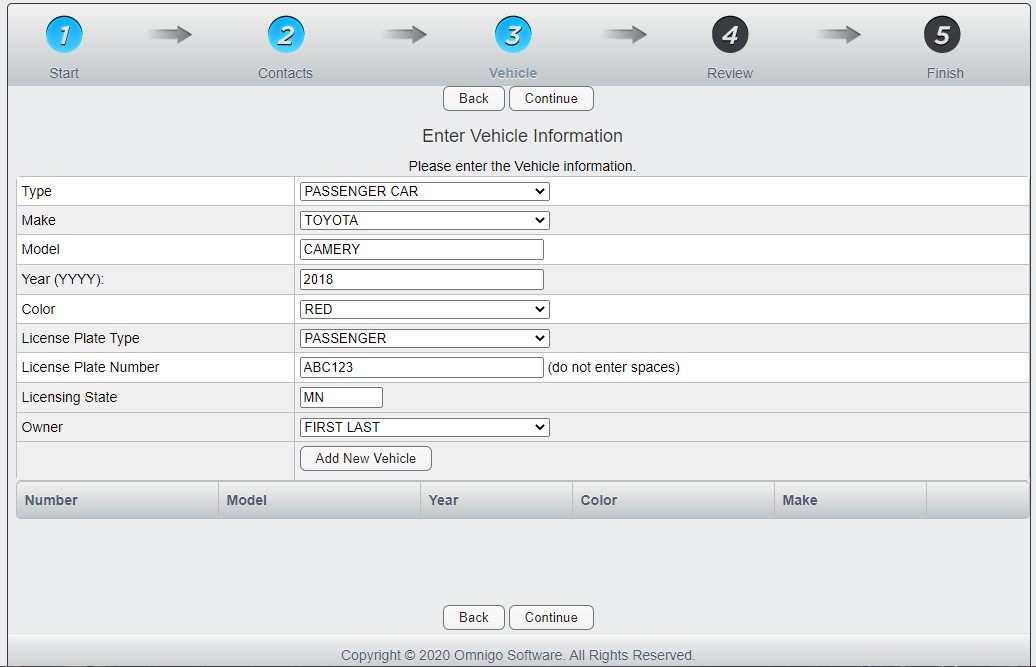Click the Contacts step circle icon
Screen dimensions: 1036x667
286,33
